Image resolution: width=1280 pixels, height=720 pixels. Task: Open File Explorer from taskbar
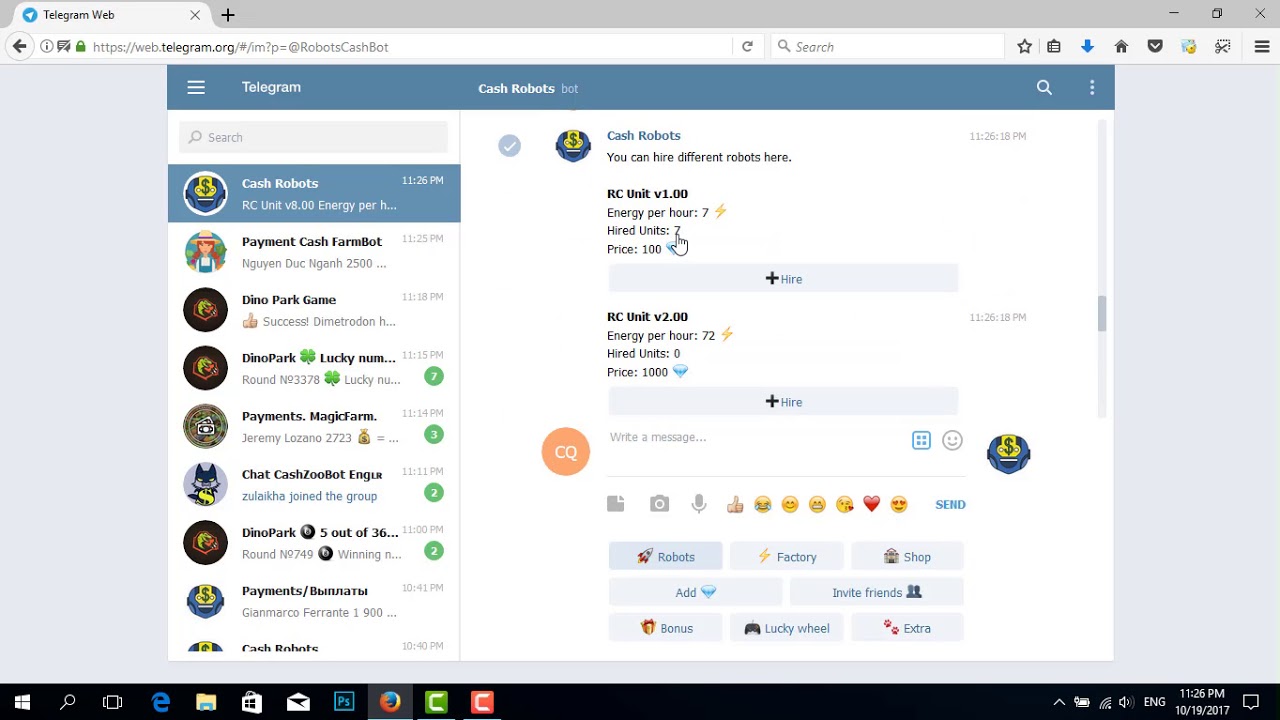coord(206,702)
